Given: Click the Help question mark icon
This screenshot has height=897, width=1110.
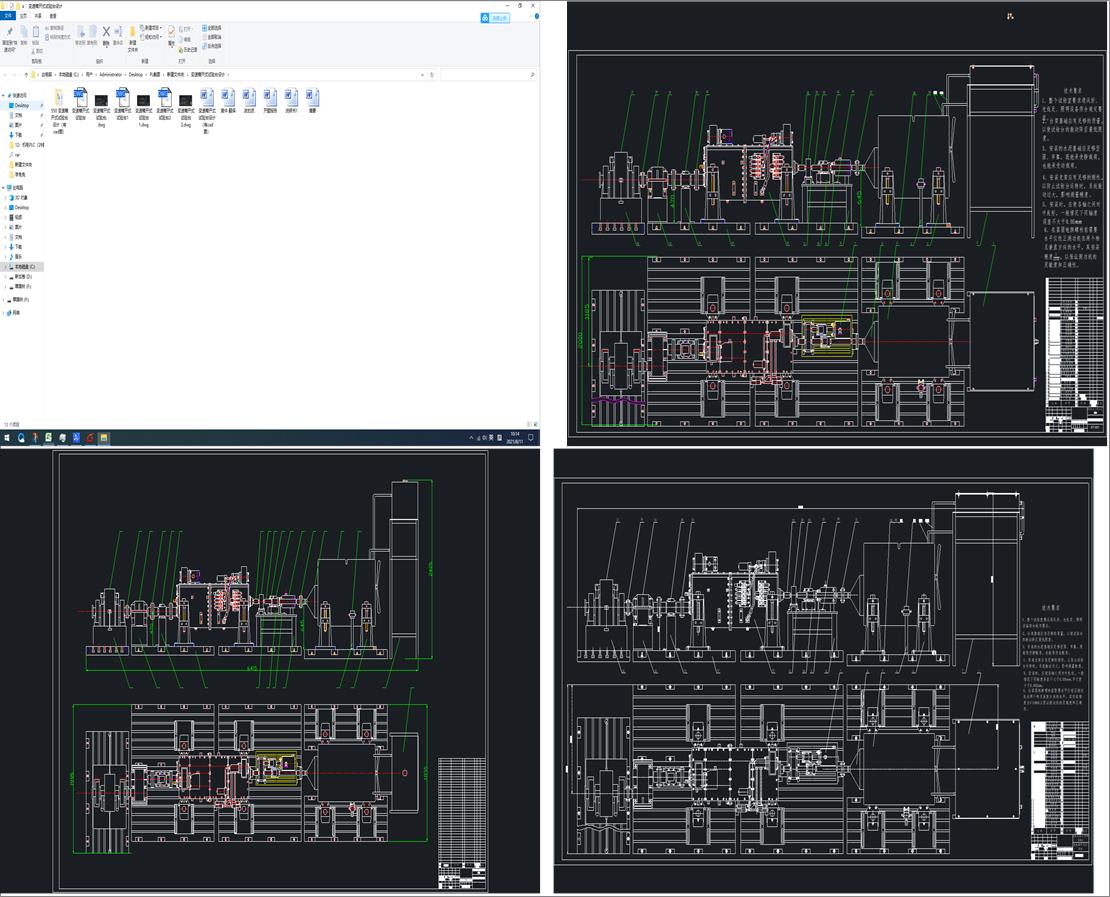Looking at the screenshot, I should [x=536, y=16].
